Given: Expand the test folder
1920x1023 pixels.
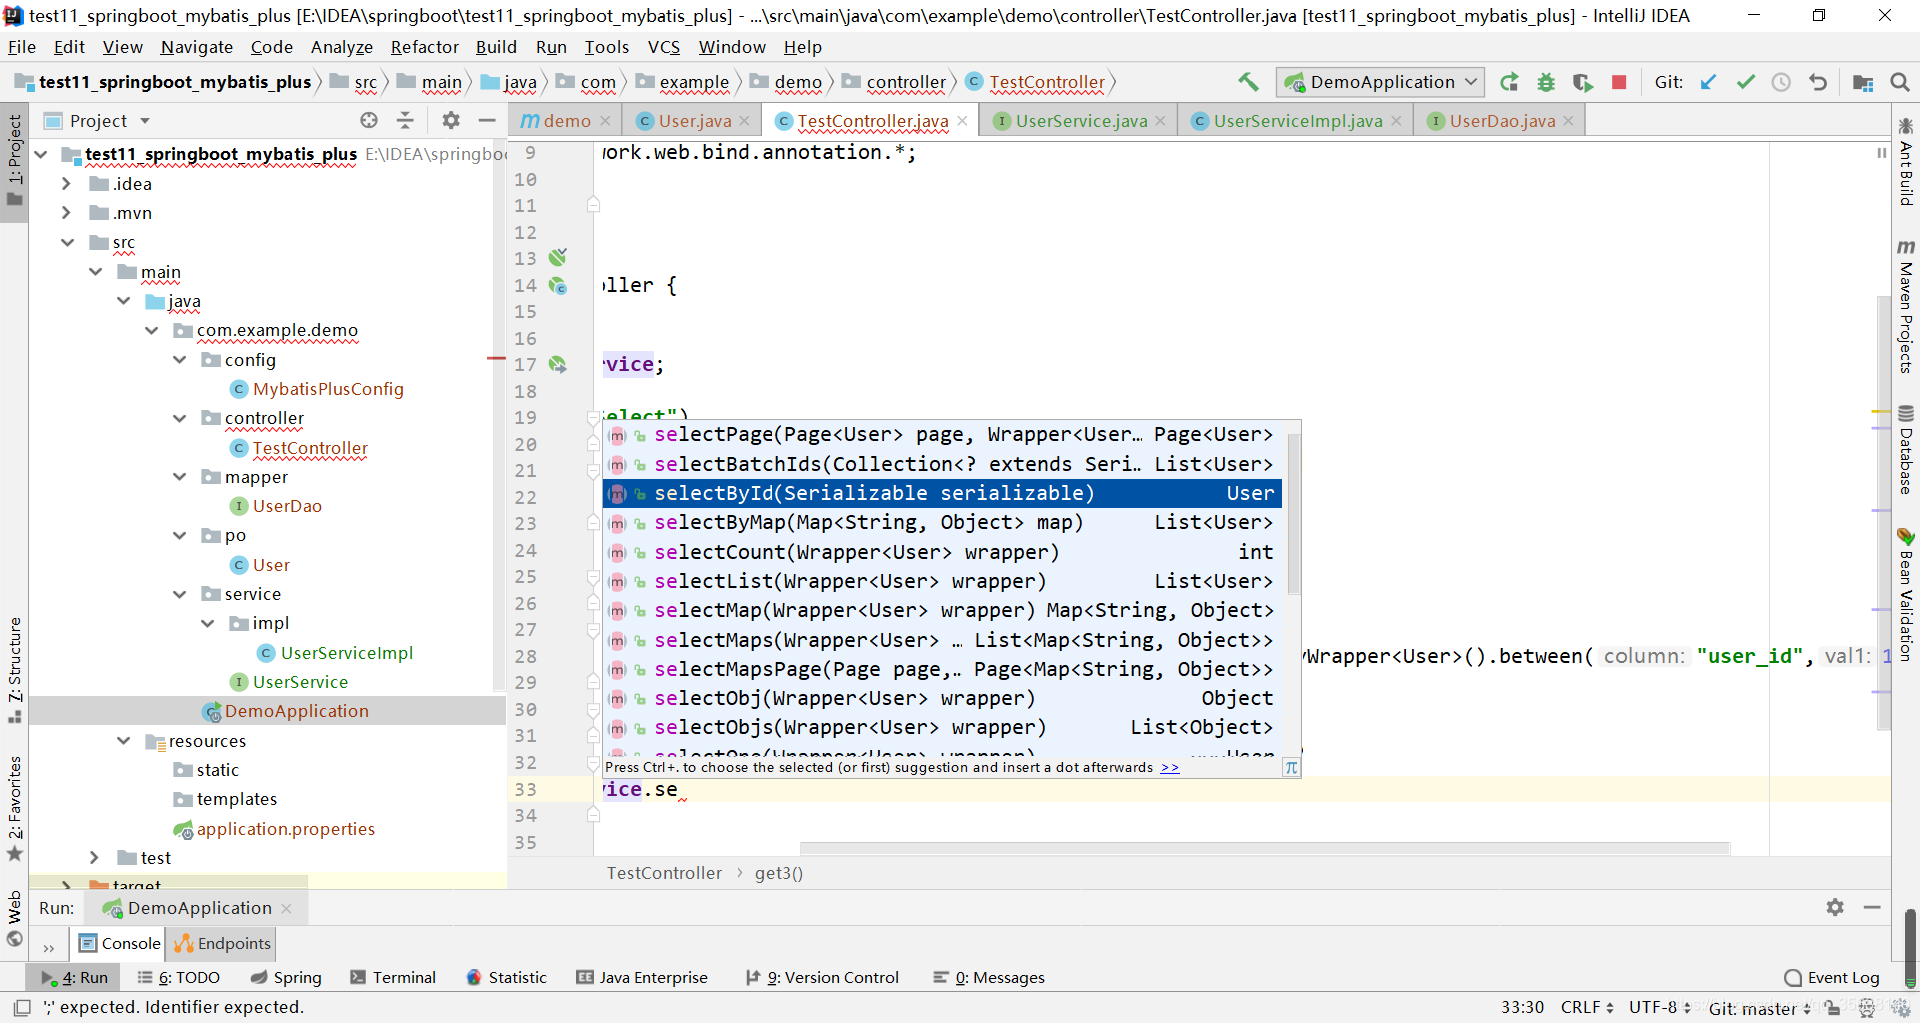Looking at the screenshot, I should coord(94,857).
